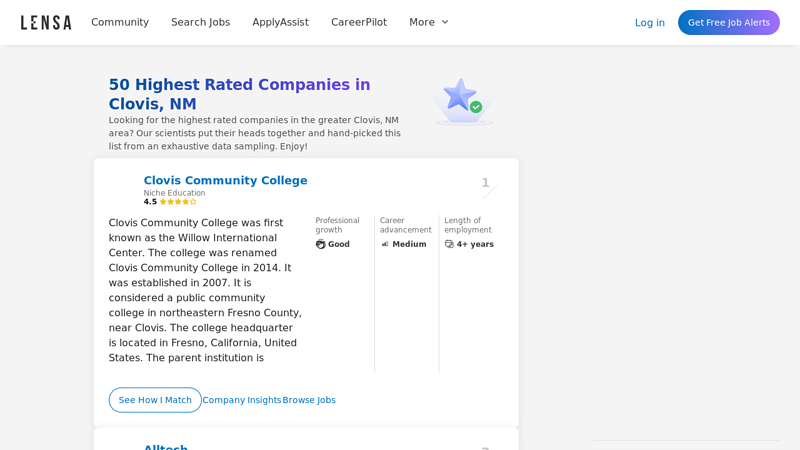The image size is (800, 450).
Task: Click the Length of employment icon
Action: (449, 244)
